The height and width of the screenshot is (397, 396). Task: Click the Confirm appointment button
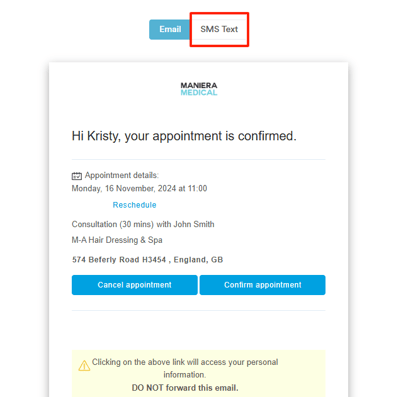(263, 285)
